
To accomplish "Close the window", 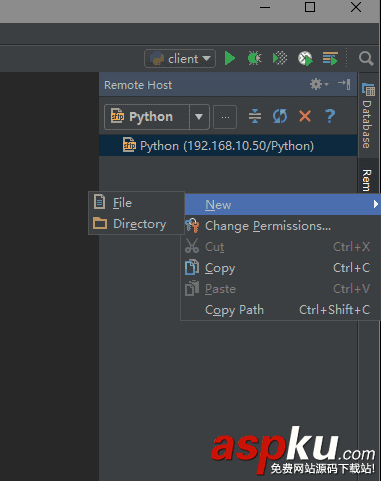I will pyautogui.click(x=356, y=7).
